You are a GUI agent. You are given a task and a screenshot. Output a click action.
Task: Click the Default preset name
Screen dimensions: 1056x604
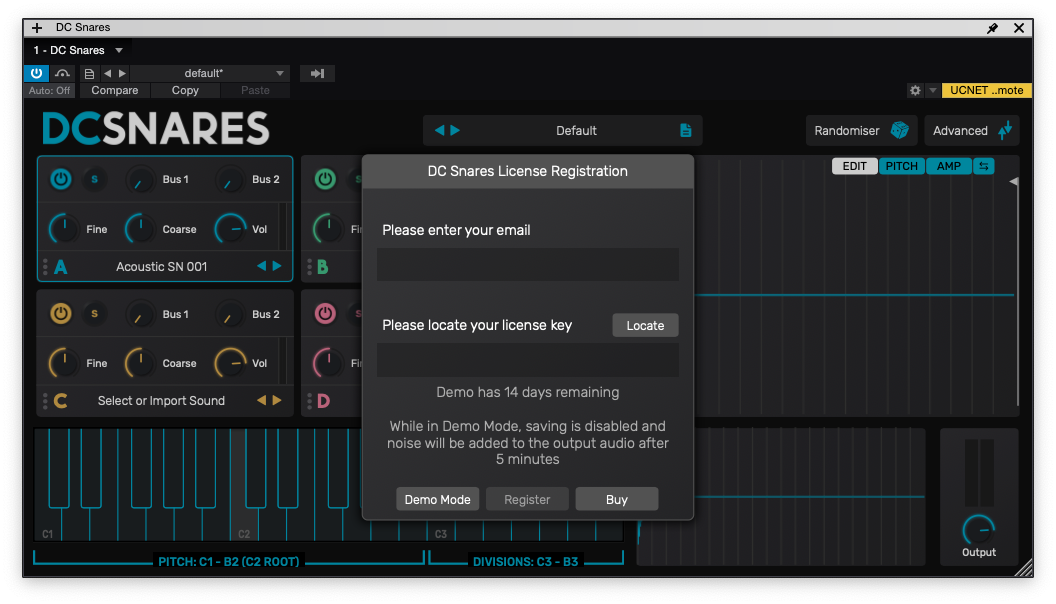coord(576,131)
